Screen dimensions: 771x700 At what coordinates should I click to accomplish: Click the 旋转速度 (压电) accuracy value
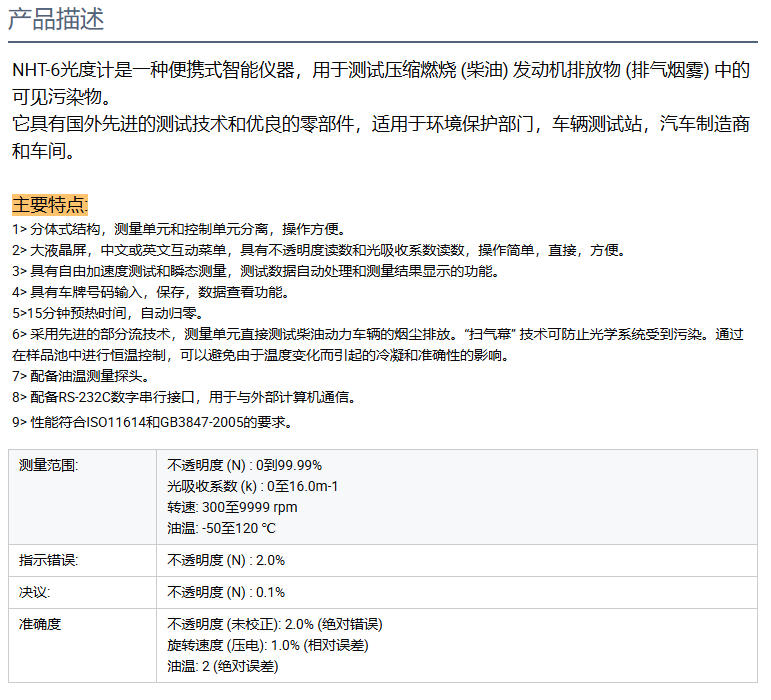point(267,645)
